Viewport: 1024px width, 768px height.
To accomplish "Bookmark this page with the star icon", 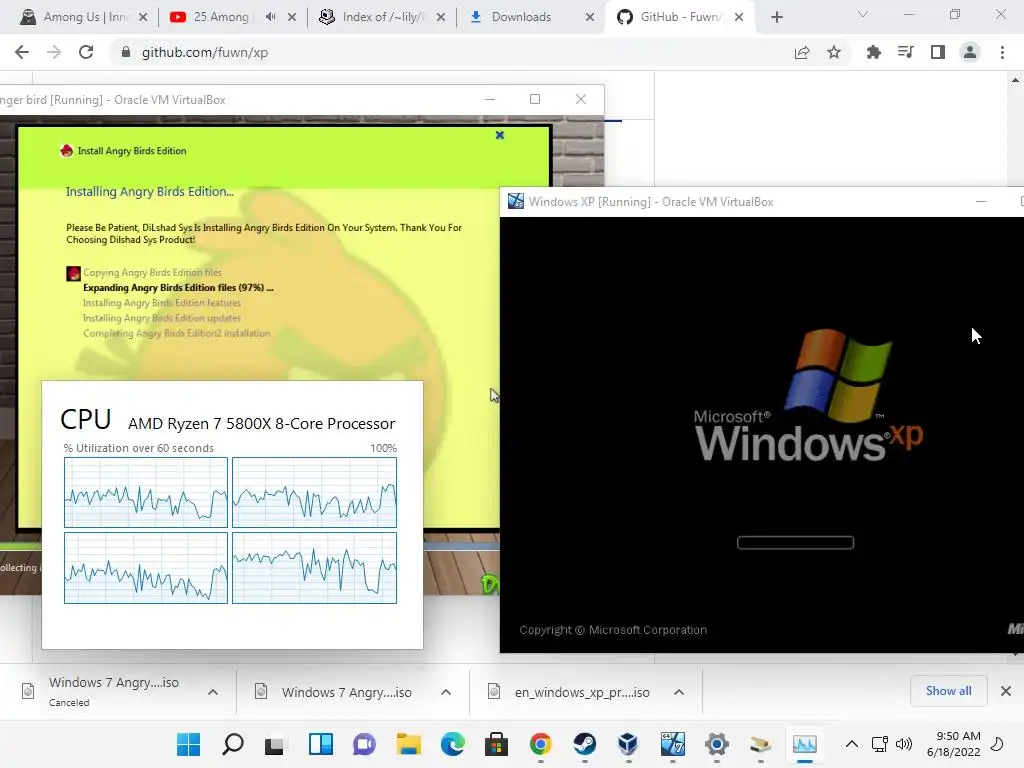I will click(x=834, y=52).
